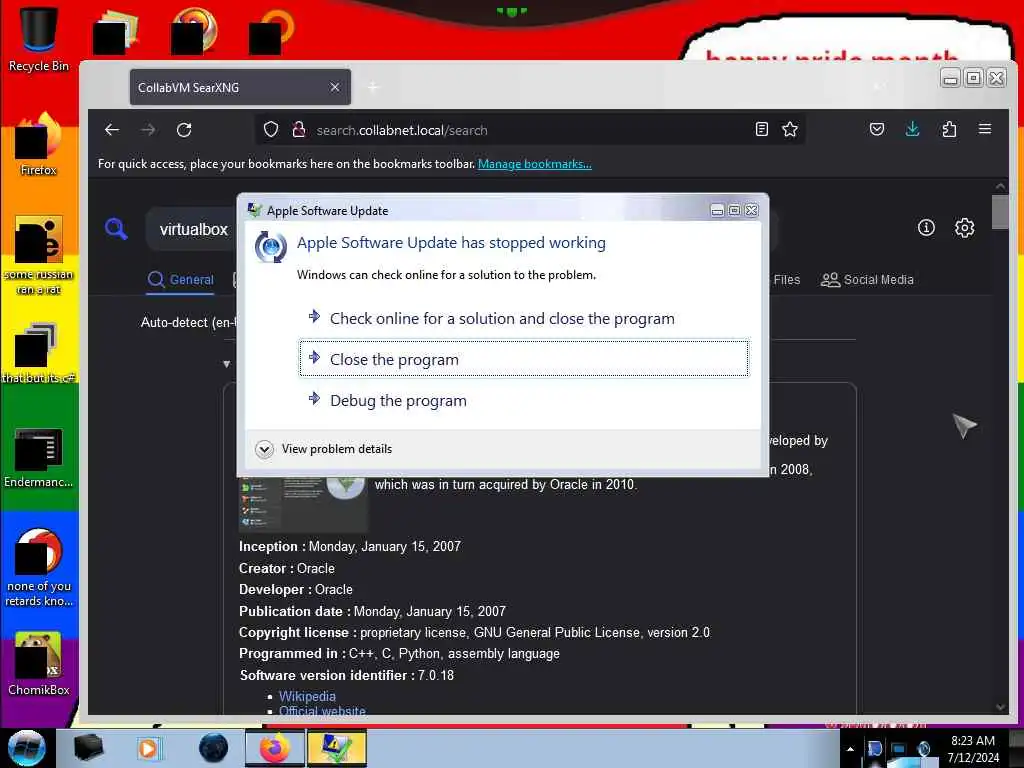Click the VirtualBox infobox thumbnail image
Screen dimensions: 1024x768
coord(303,503)
